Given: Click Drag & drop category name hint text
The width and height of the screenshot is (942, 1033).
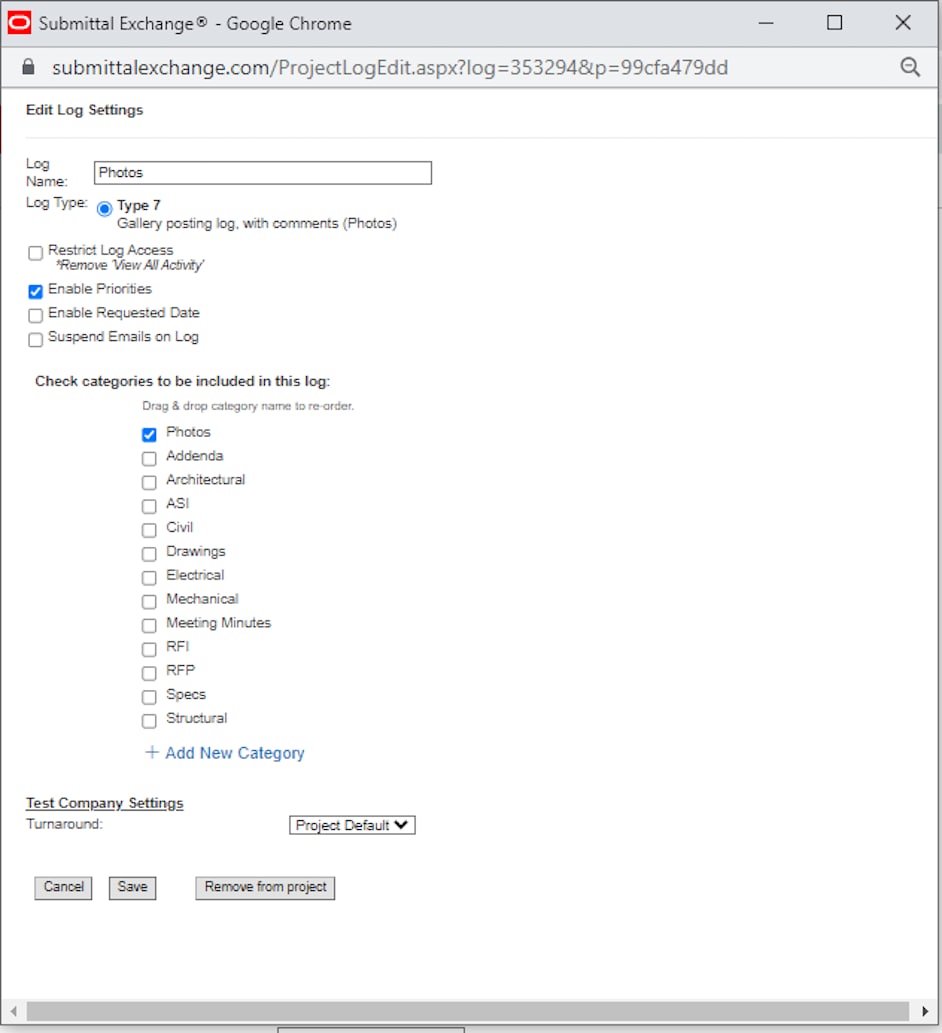Looking at the screenshot, I should (x=248, y=406).
